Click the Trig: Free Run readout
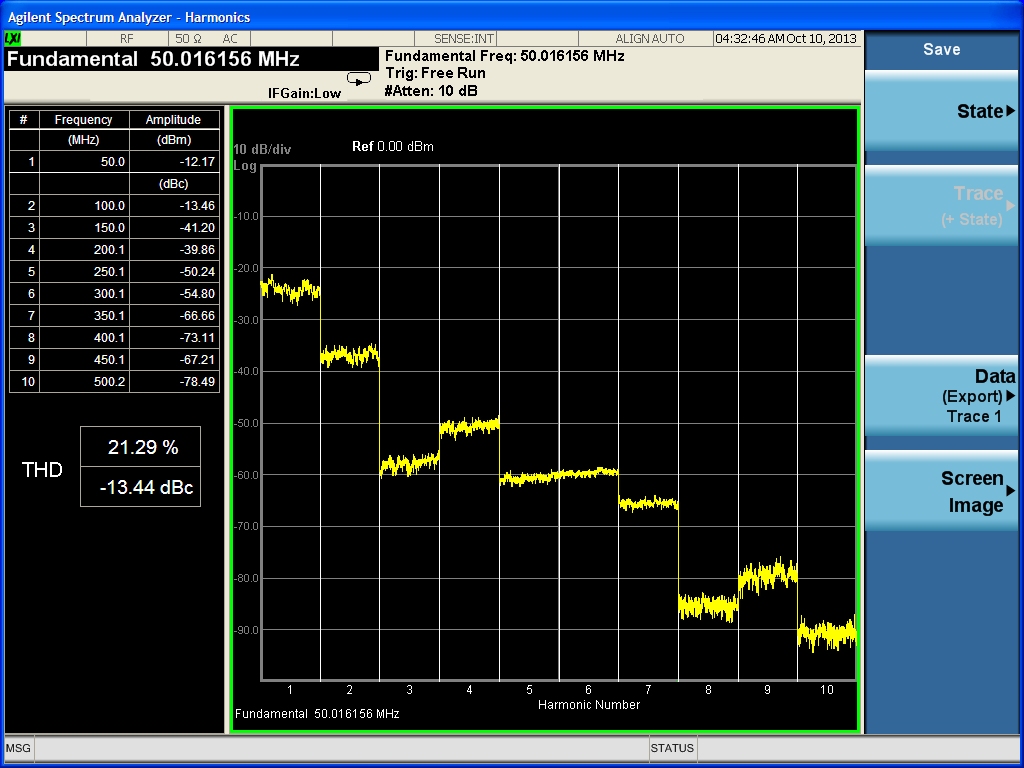The image size is (1024, 768). (x=435, y=73)
